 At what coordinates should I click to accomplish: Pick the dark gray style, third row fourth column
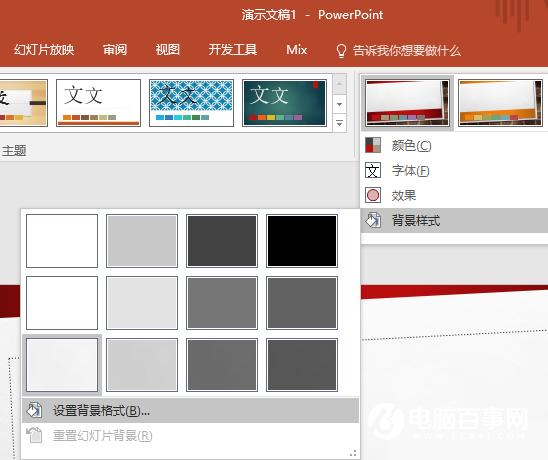pos(302,365)
